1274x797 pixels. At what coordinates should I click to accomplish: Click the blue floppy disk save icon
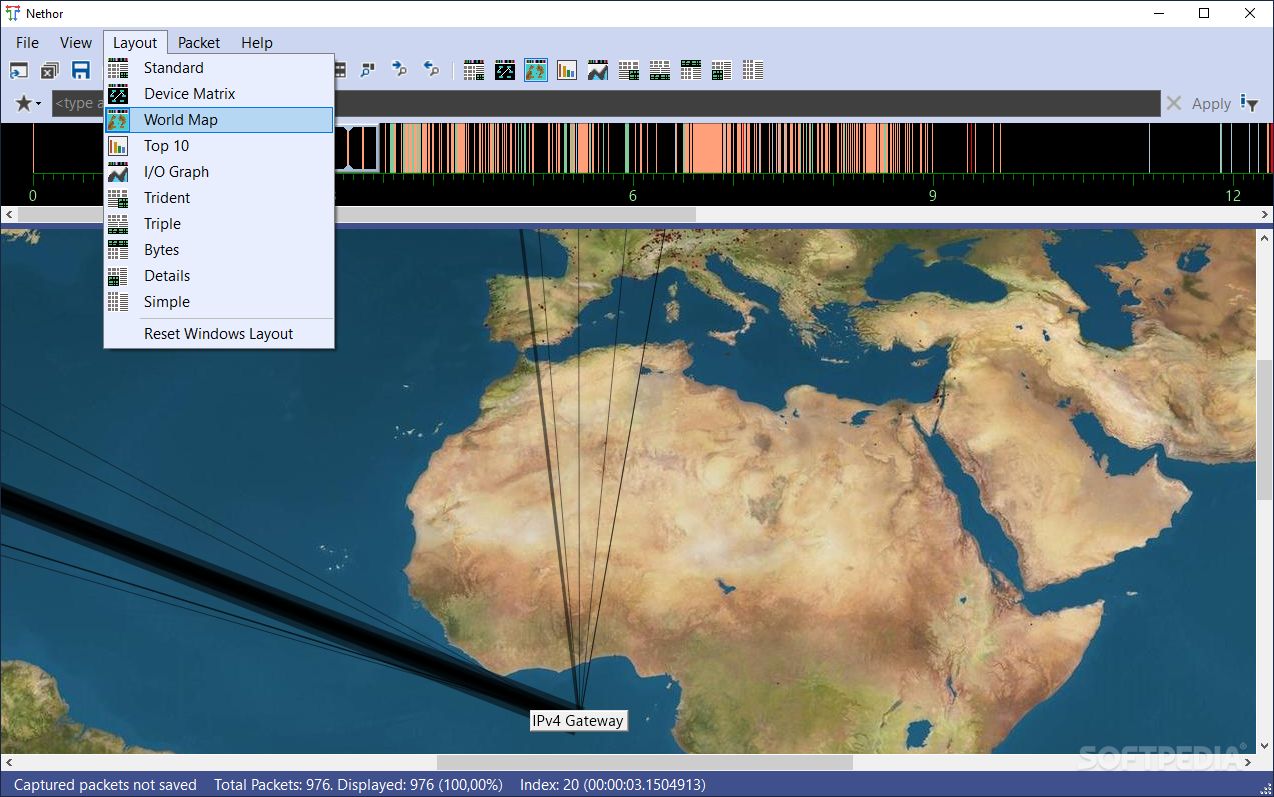pos(81,70)
